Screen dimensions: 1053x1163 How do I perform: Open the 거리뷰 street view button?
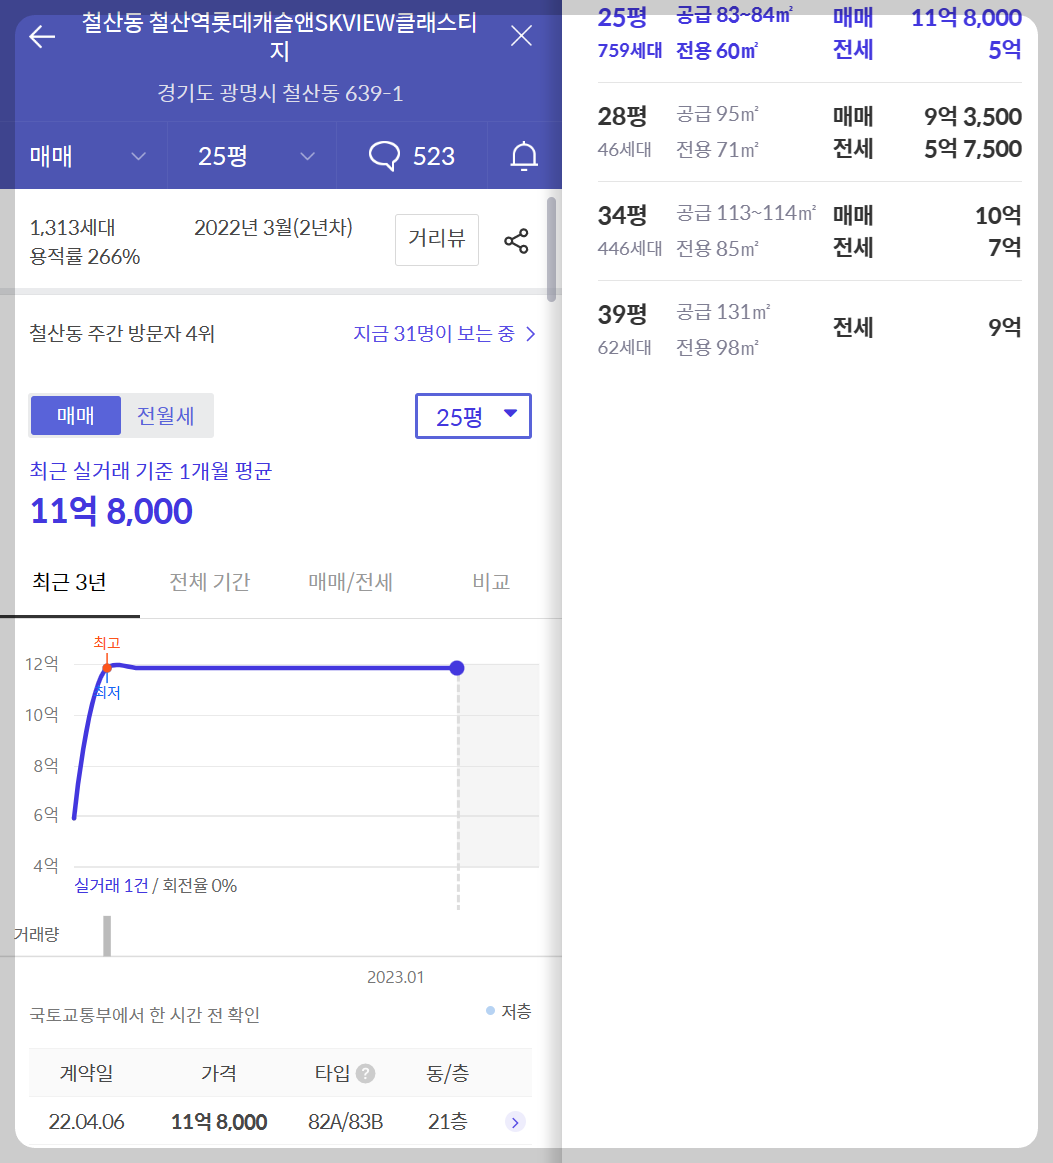pyautogui.click(x=436, y=240)
